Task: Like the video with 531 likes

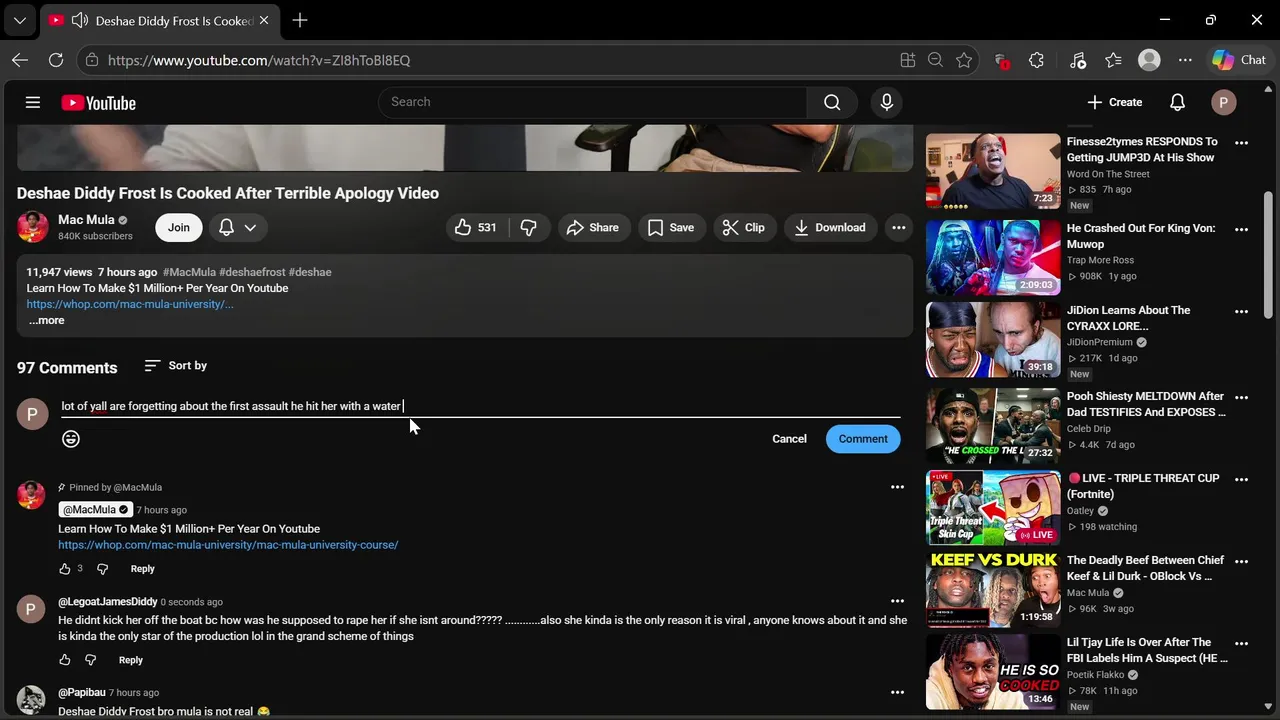Action: pos(477,227)
